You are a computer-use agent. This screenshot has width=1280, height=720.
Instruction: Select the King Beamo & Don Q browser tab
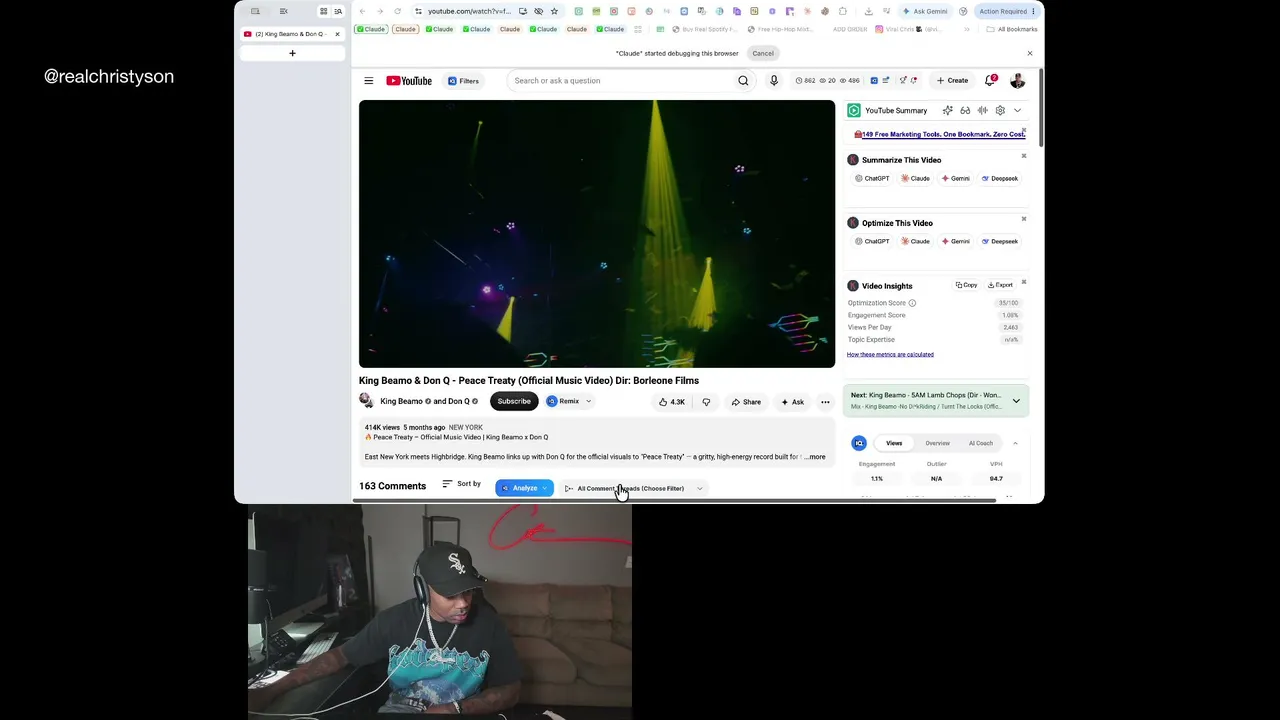coord(292,34)
